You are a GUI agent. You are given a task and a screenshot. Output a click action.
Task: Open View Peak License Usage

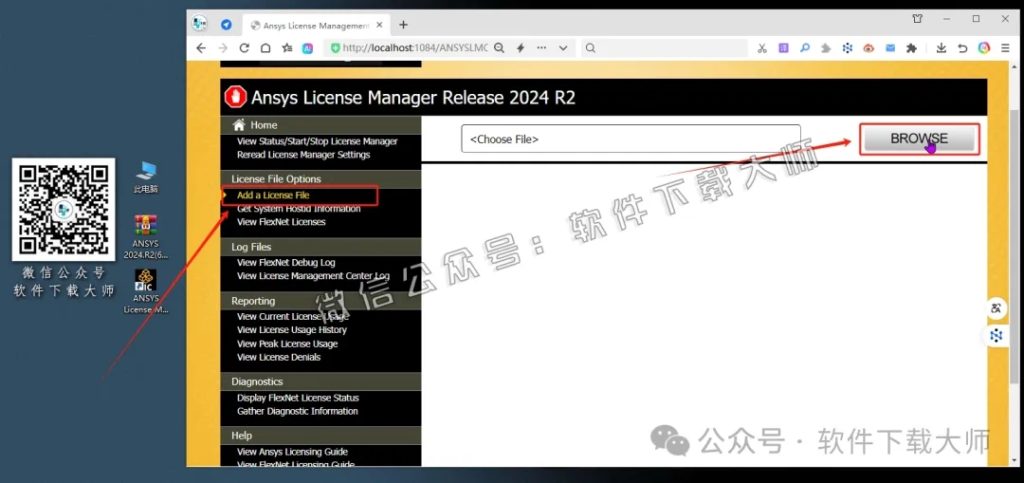(x=287, y=343)
